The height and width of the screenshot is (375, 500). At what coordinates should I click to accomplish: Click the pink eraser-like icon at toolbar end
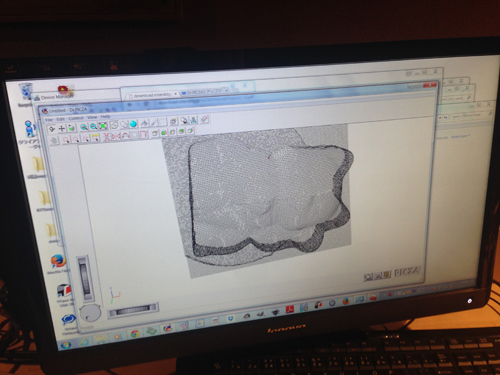204,119
